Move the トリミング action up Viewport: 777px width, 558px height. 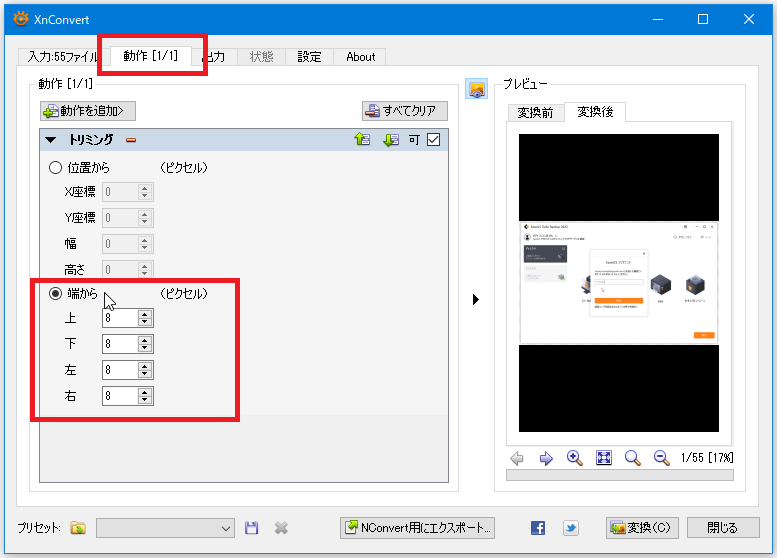[362, 140]
